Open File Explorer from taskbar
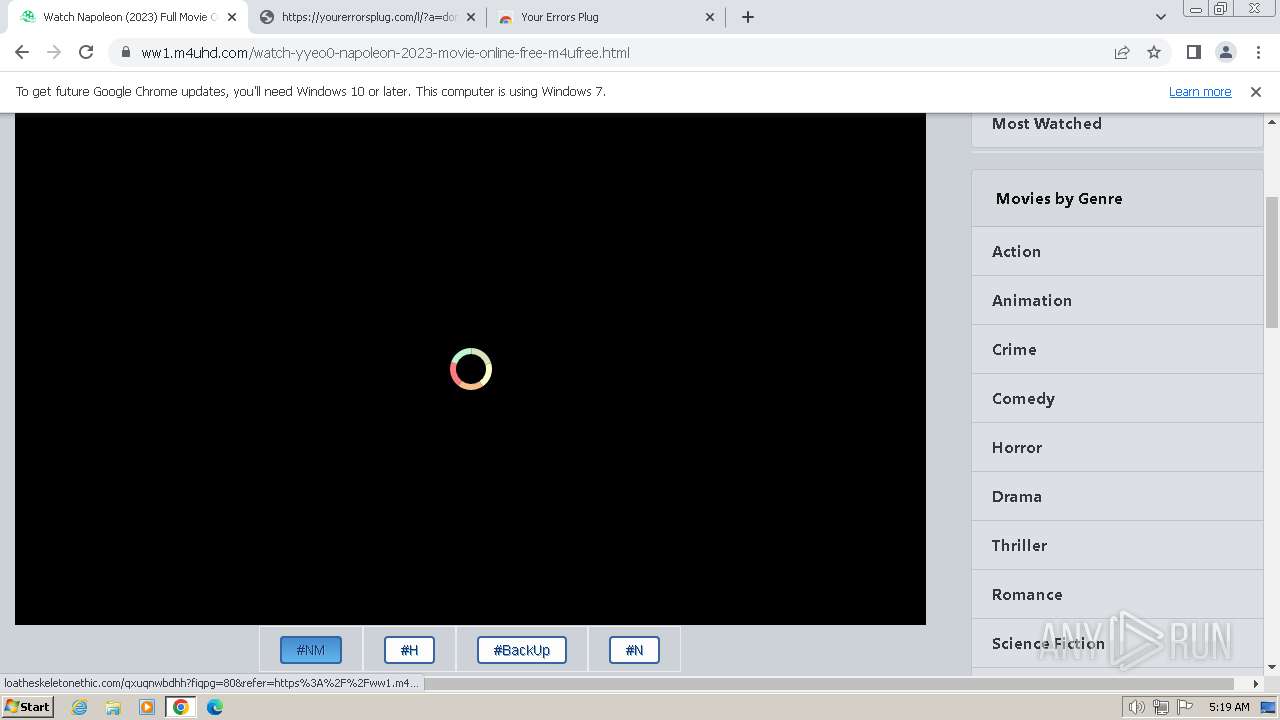Screen dimensions: 1280x720 113,707
